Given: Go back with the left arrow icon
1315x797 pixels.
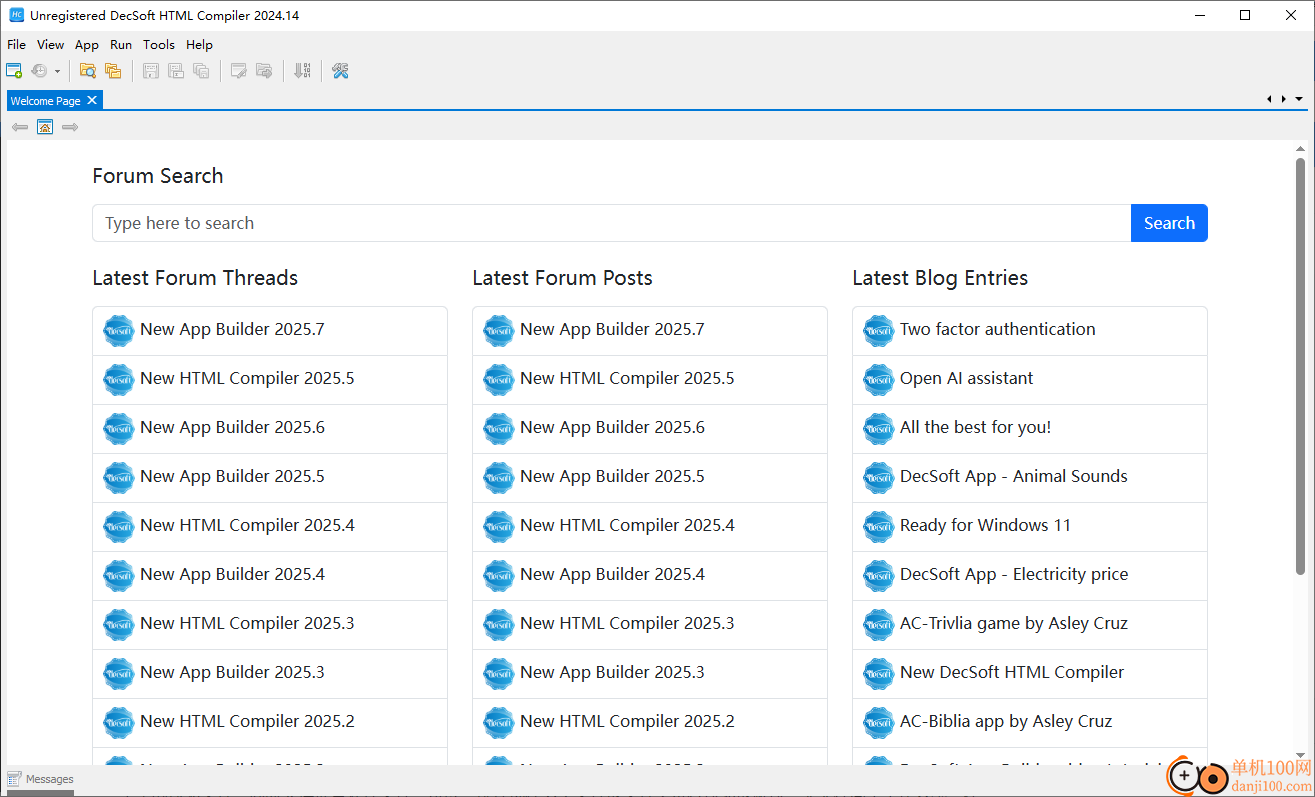Looking at the screenshot, I should coord(20,127).
